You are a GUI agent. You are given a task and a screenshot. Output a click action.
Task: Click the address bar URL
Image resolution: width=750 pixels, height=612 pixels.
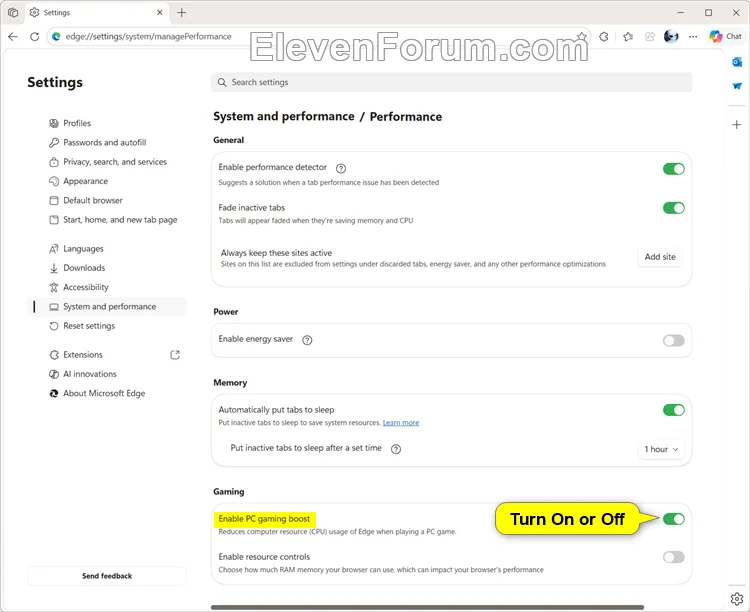click(x=149, y=36)
